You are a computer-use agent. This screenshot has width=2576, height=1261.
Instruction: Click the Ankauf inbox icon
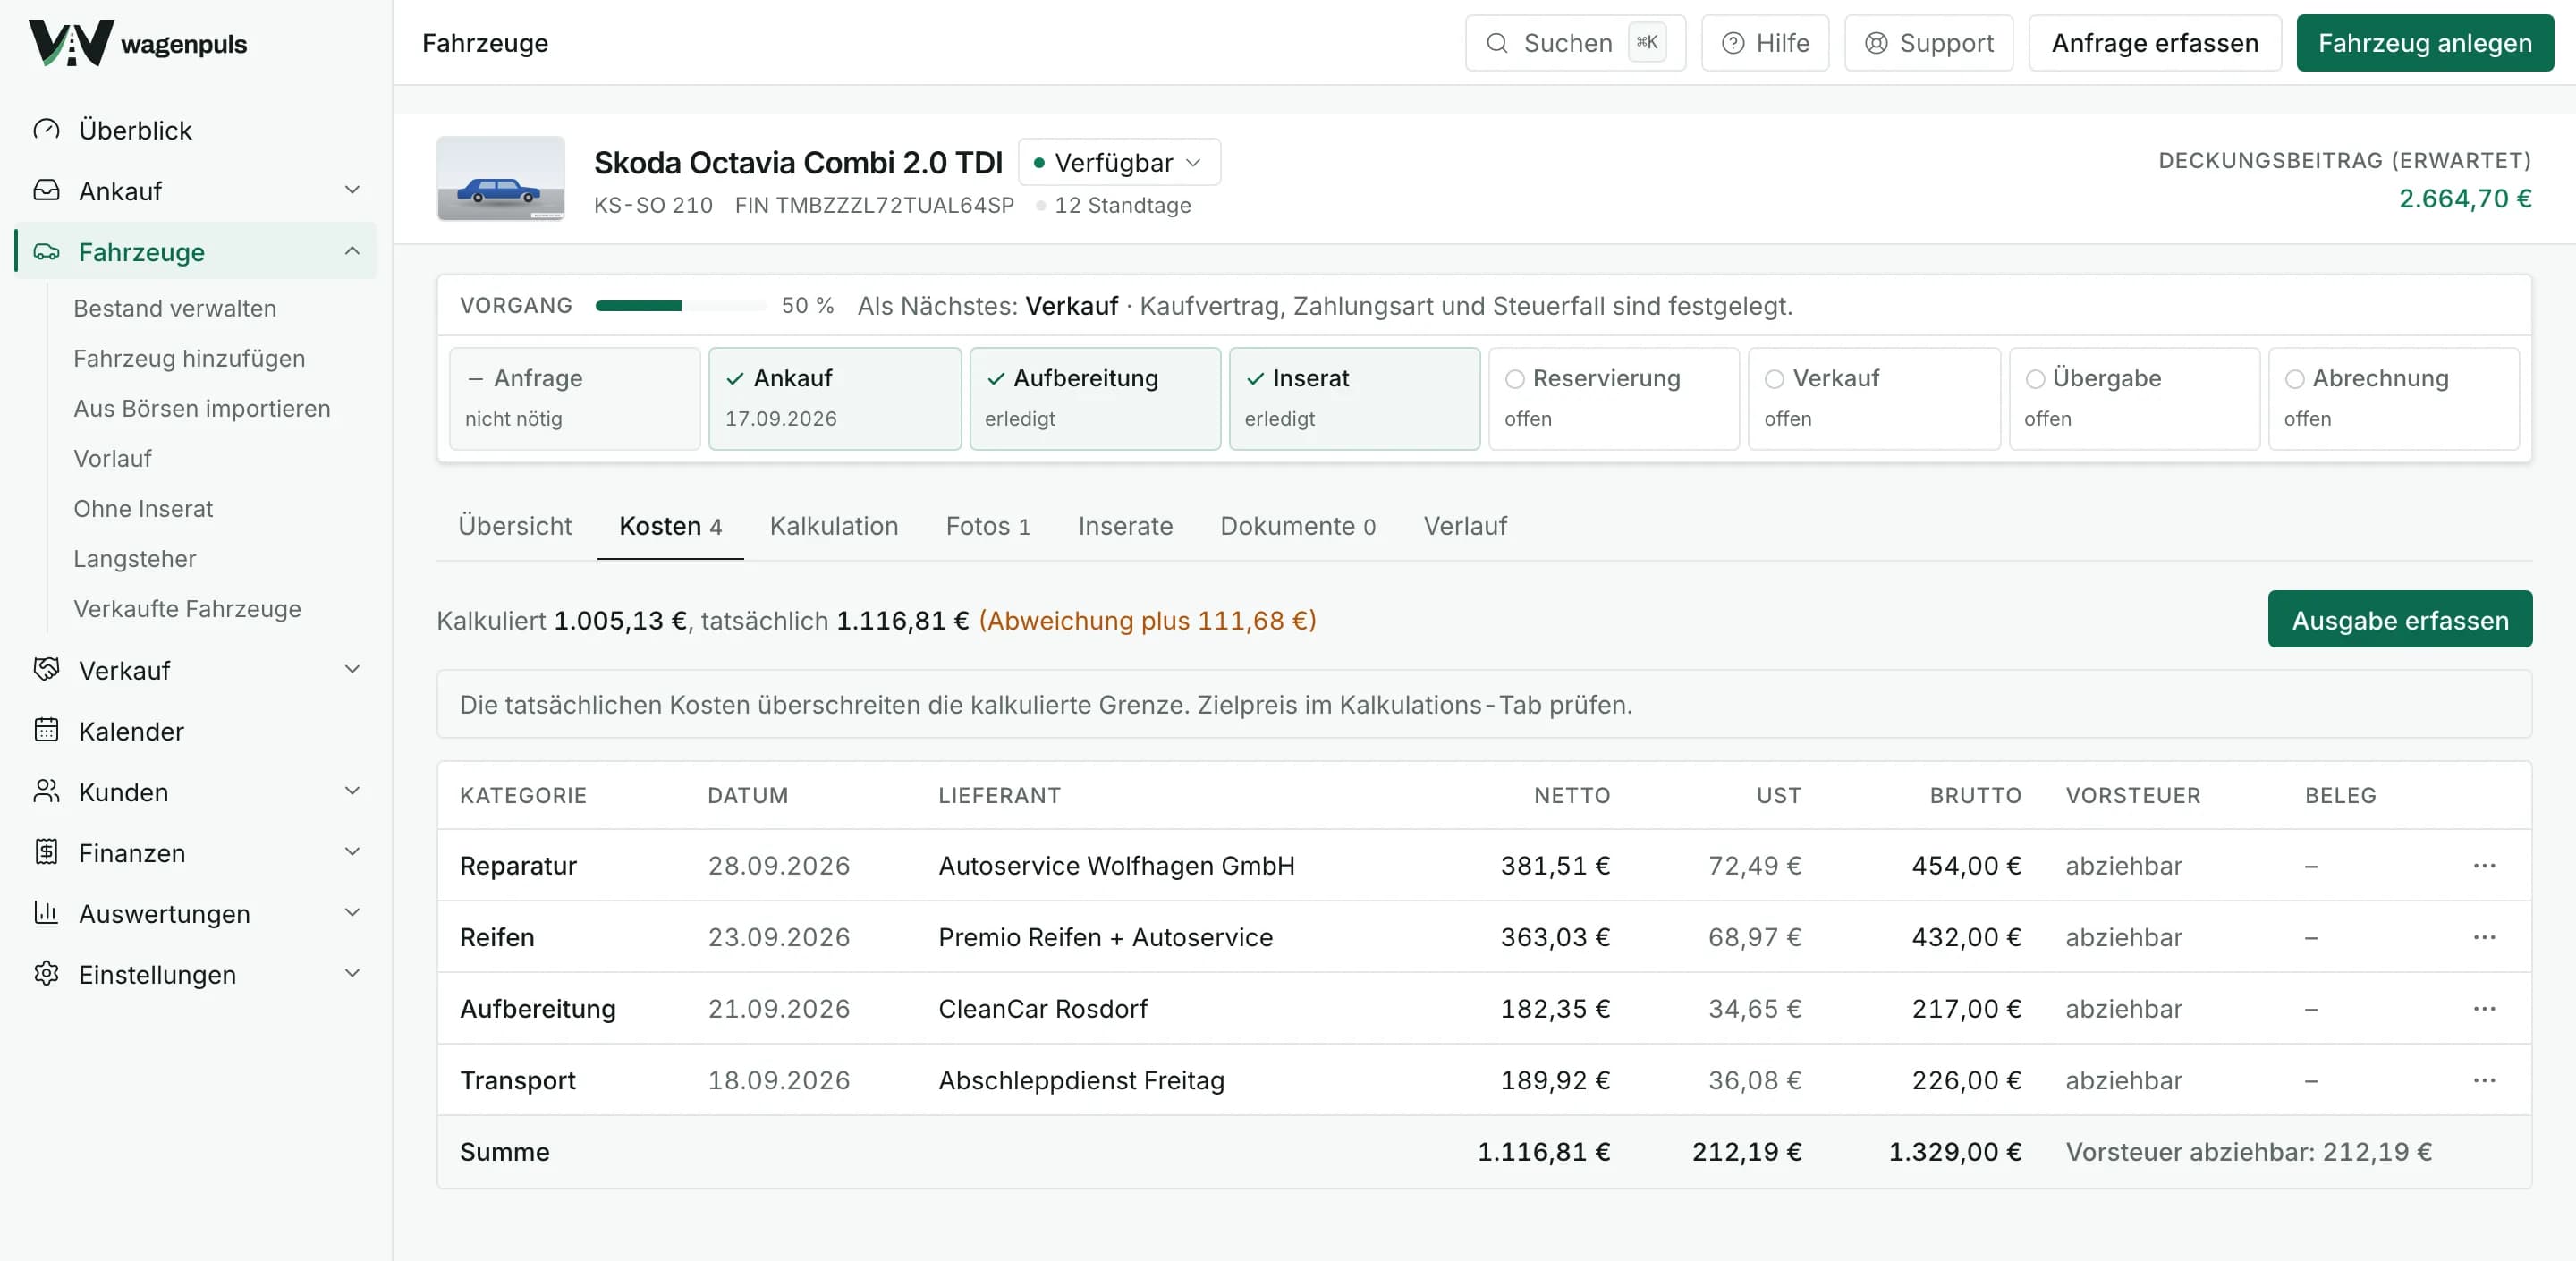(x=46, y=191)
